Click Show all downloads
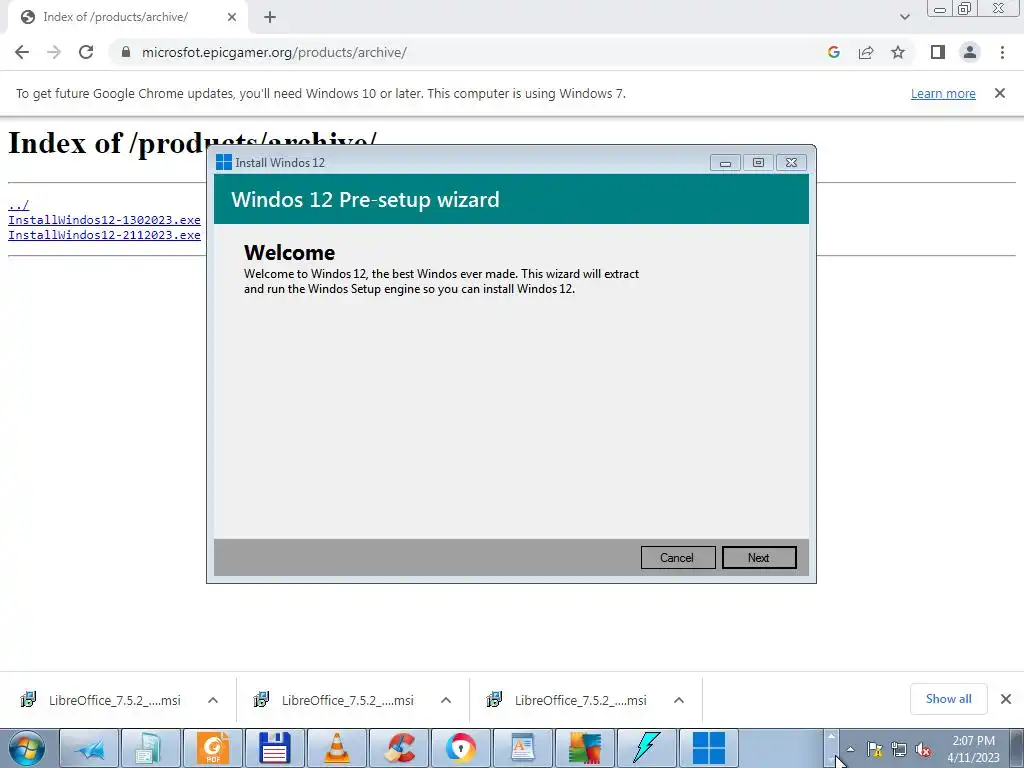Image resolution: width=1024 pixels, height=768 pixels. click(x=948, y=699)
